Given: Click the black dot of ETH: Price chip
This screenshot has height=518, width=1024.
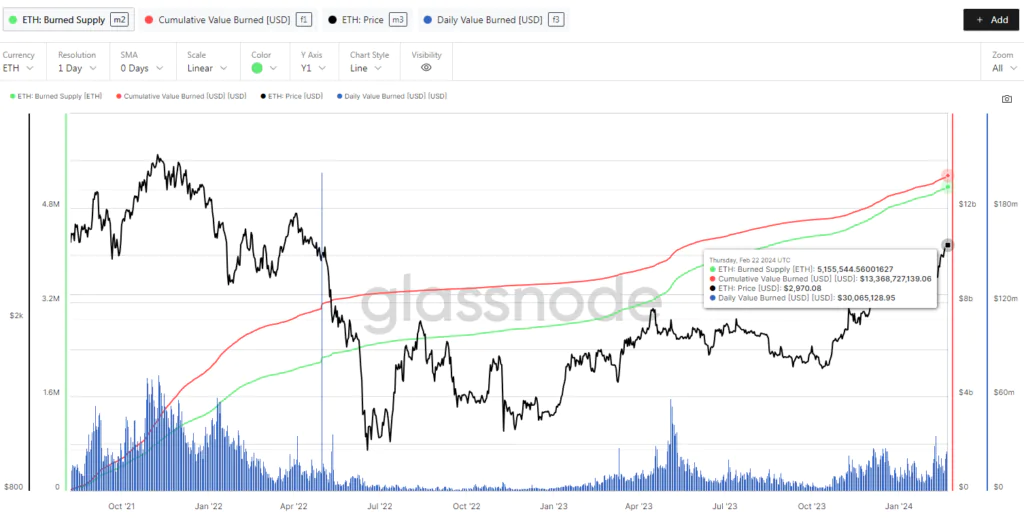Looking at the screenshot, I should [332, 19].
